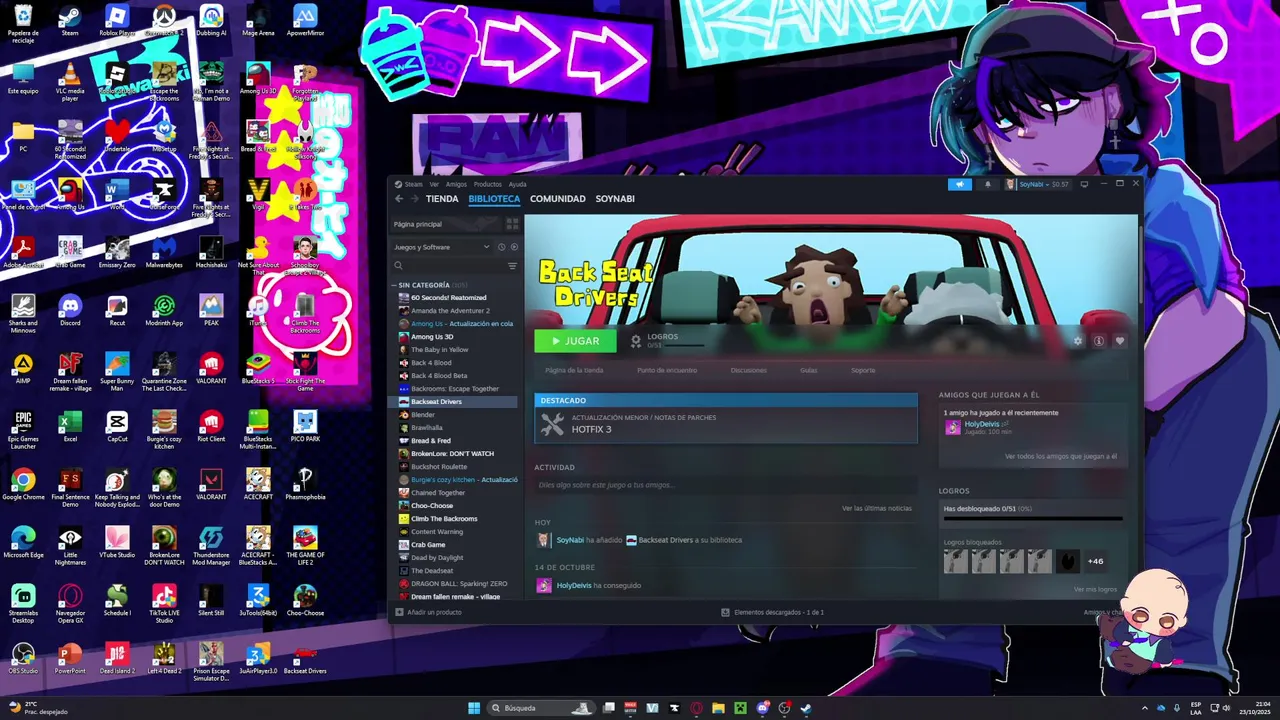1280x720 pixels.
Task: Switch to the COMUNIDAD tab
Action: pos(558,199)
